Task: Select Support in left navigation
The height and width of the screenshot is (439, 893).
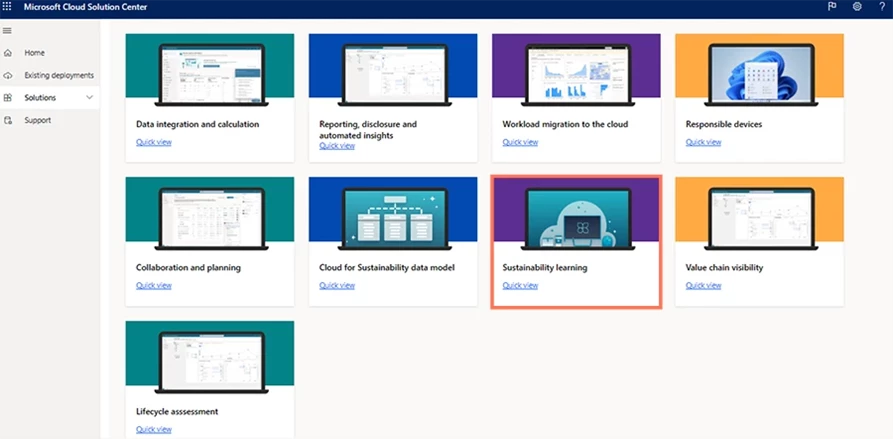Action: pos(37,120)
